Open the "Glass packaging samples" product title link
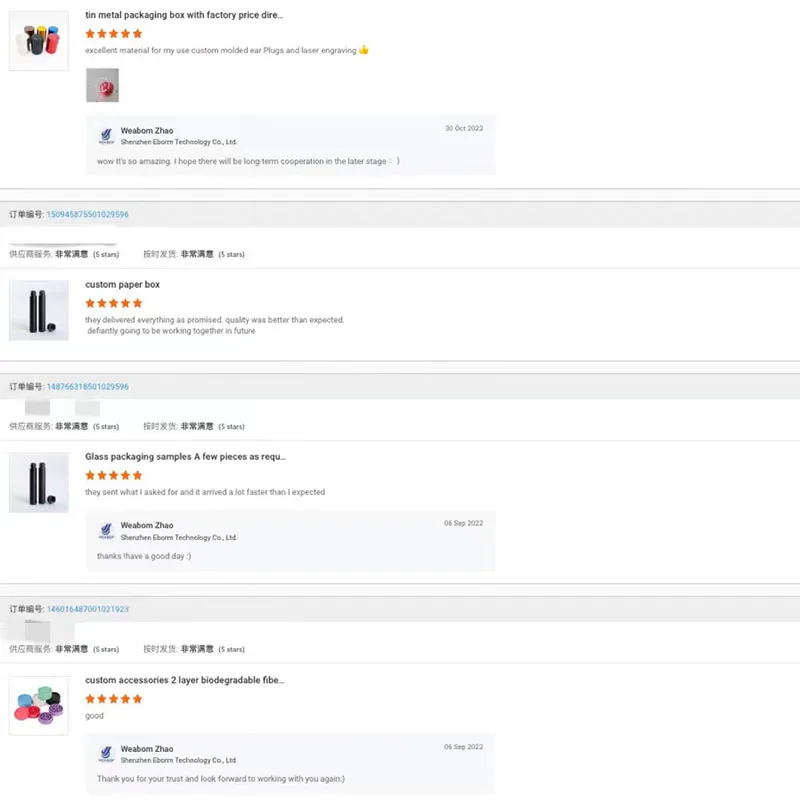800x800 pixels. click(185, 457)
